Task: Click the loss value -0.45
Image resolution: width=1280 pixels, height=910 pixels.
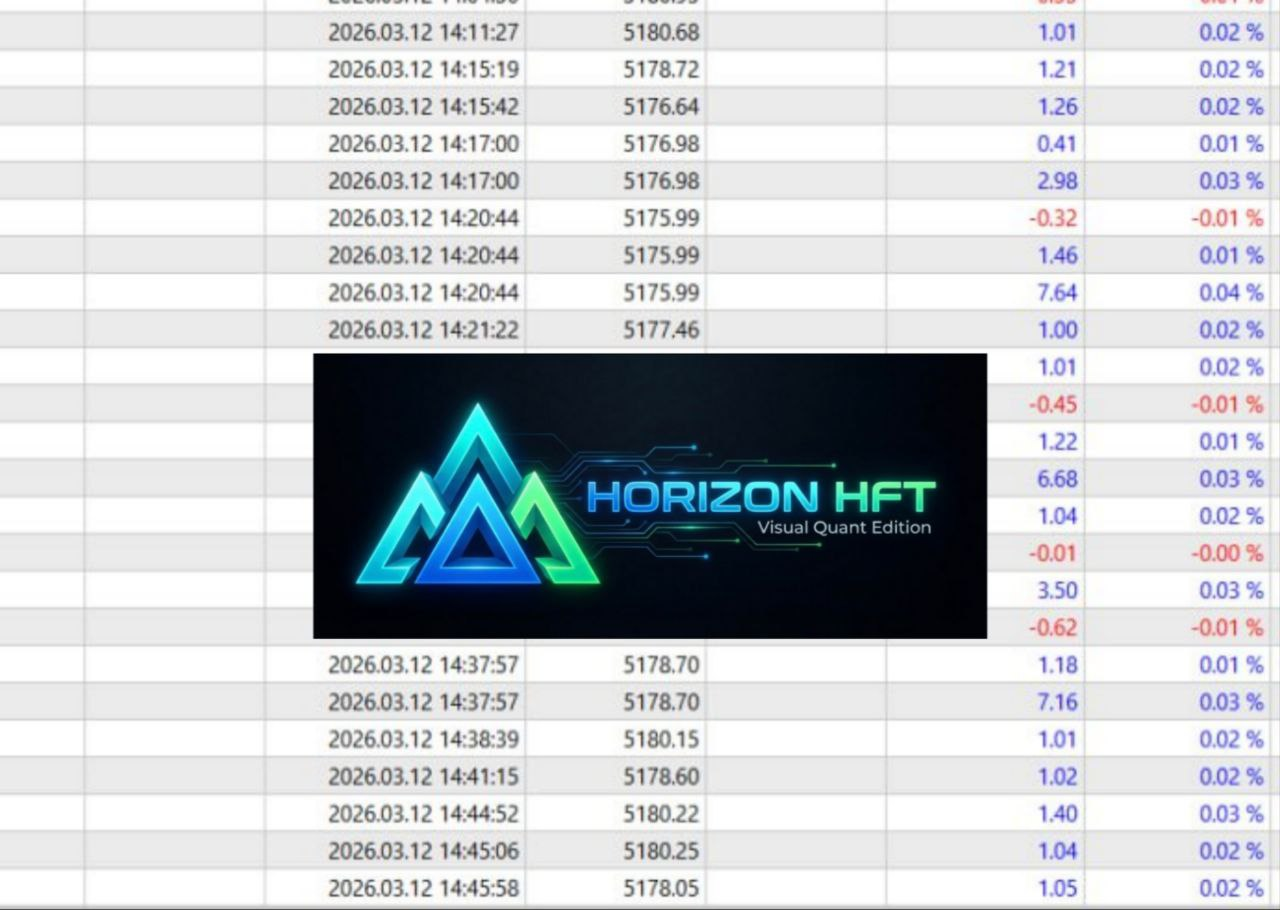Action: coord(1053,404)
